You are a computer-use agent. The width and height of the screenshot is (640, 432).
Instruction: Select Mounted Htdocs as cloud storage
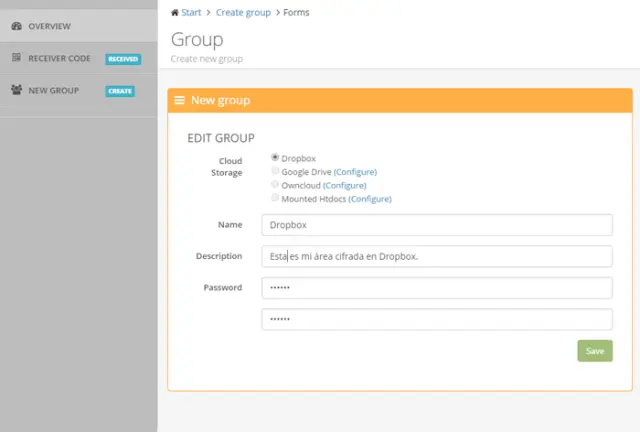(275, 198)
